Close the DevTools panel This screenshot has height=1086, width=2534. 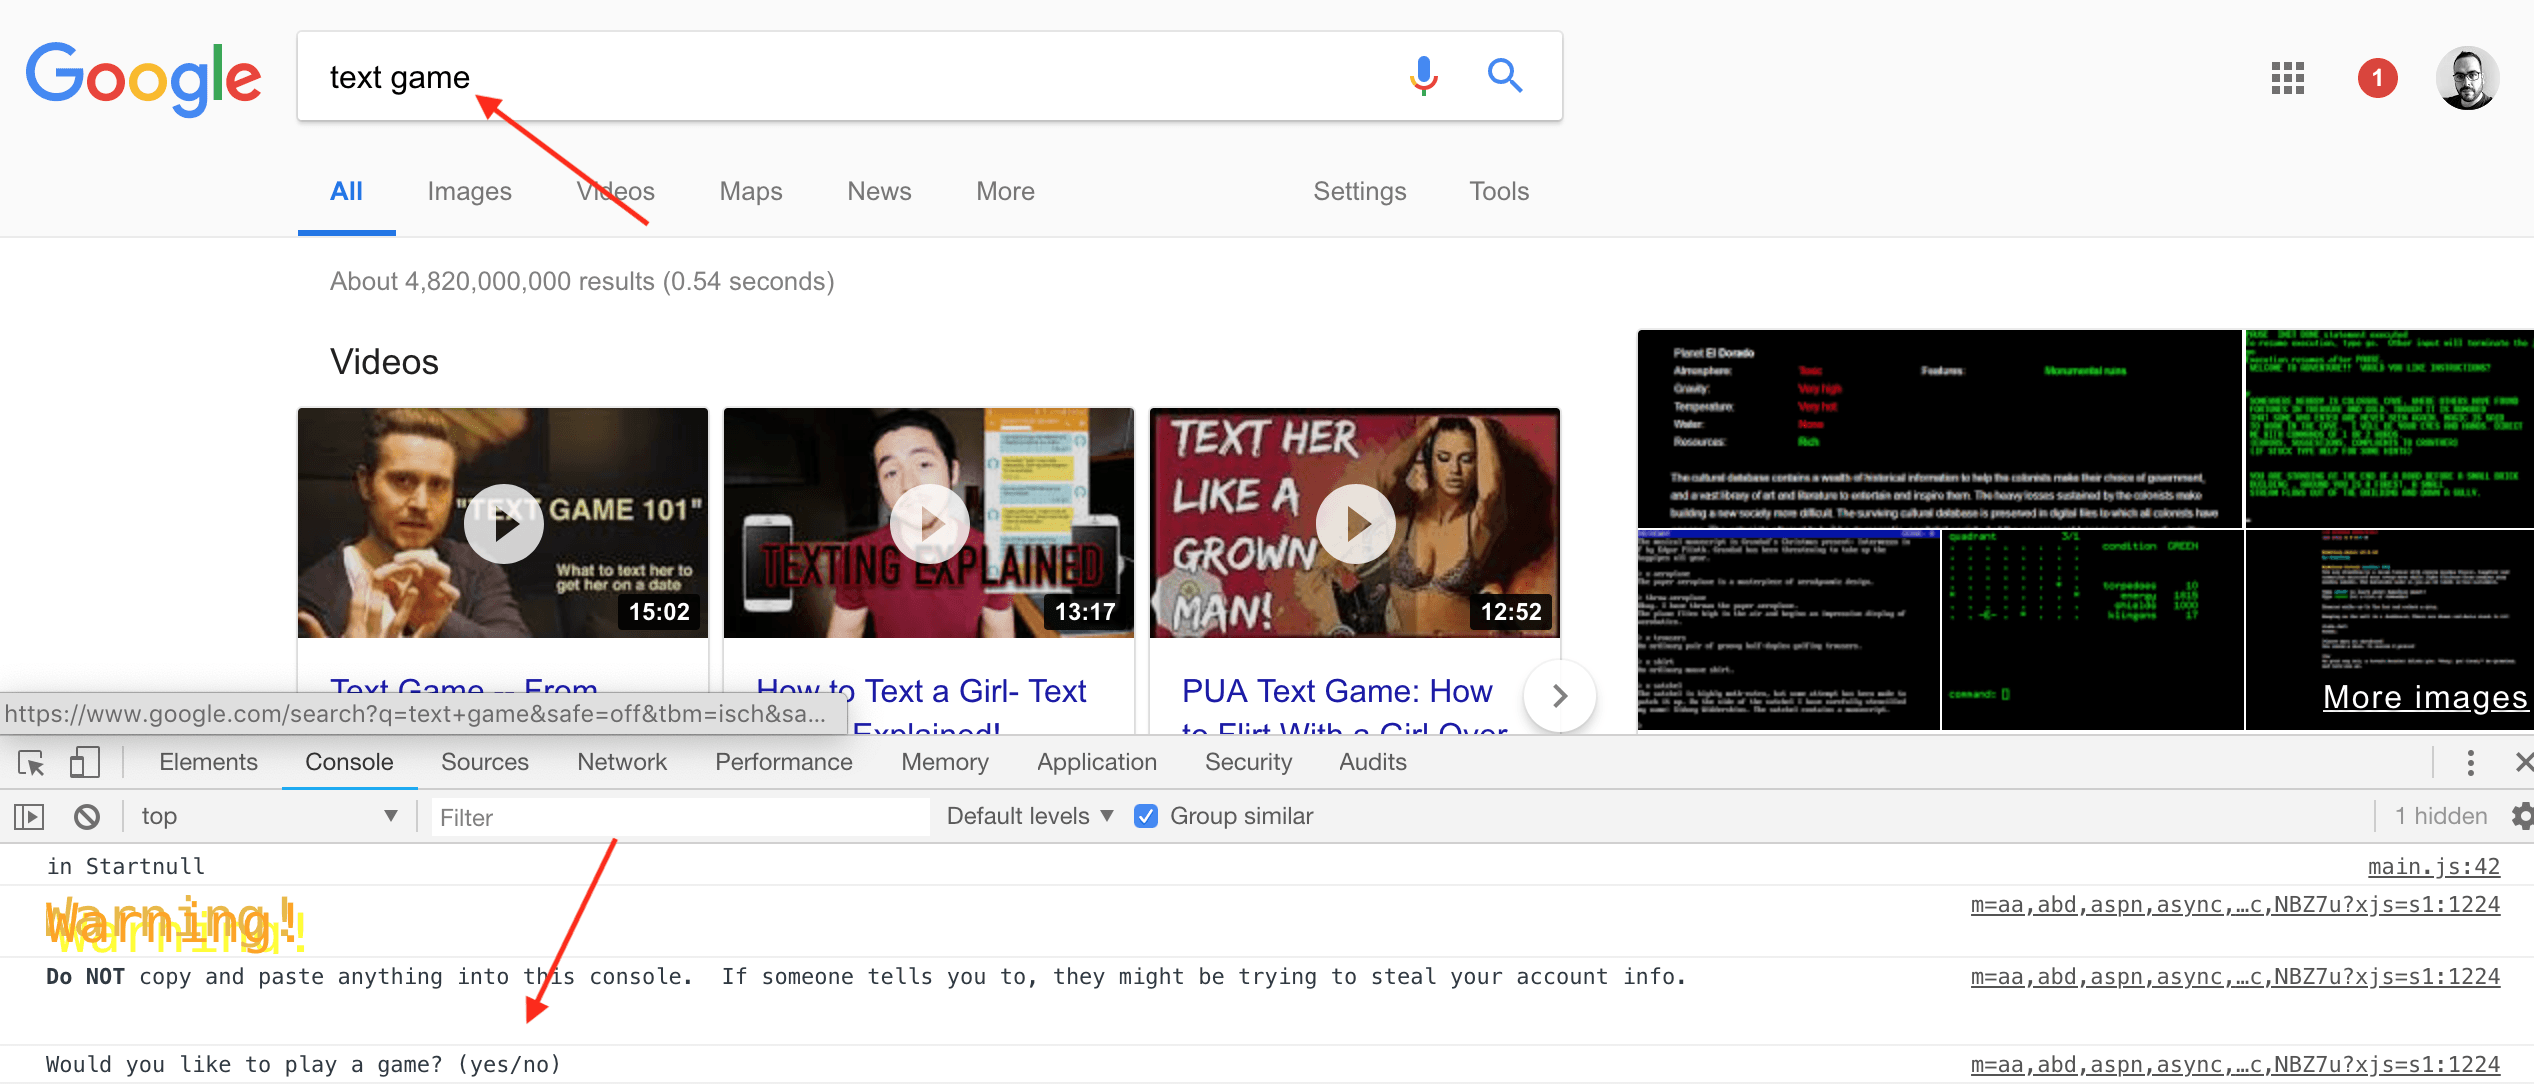coord(2523,763)
